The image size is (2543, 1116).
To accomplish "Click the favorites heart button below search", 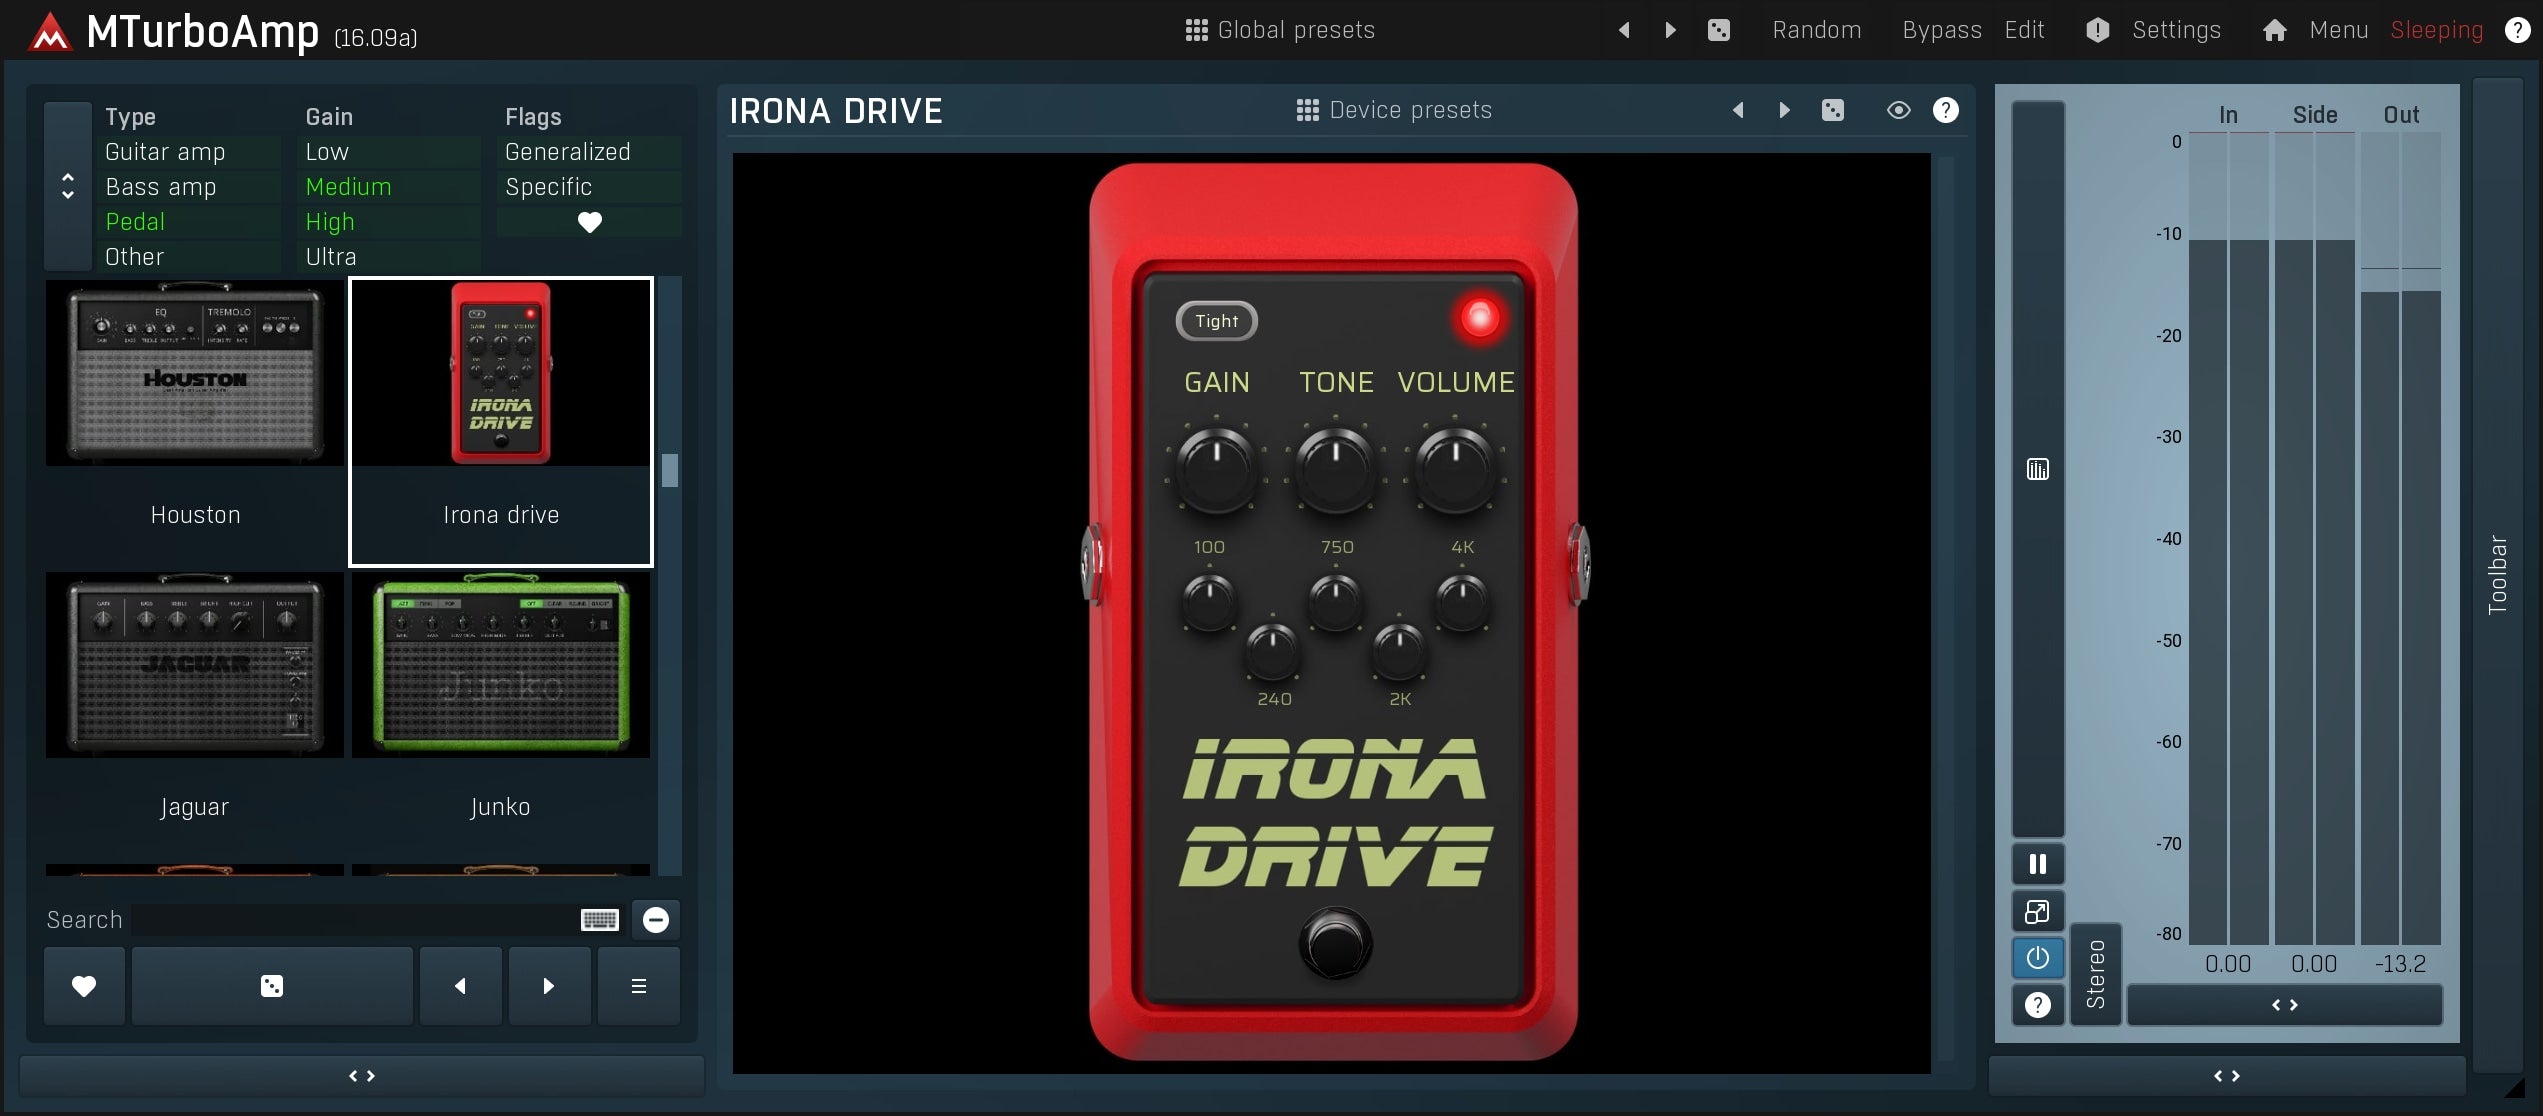I will click(84, 986).
